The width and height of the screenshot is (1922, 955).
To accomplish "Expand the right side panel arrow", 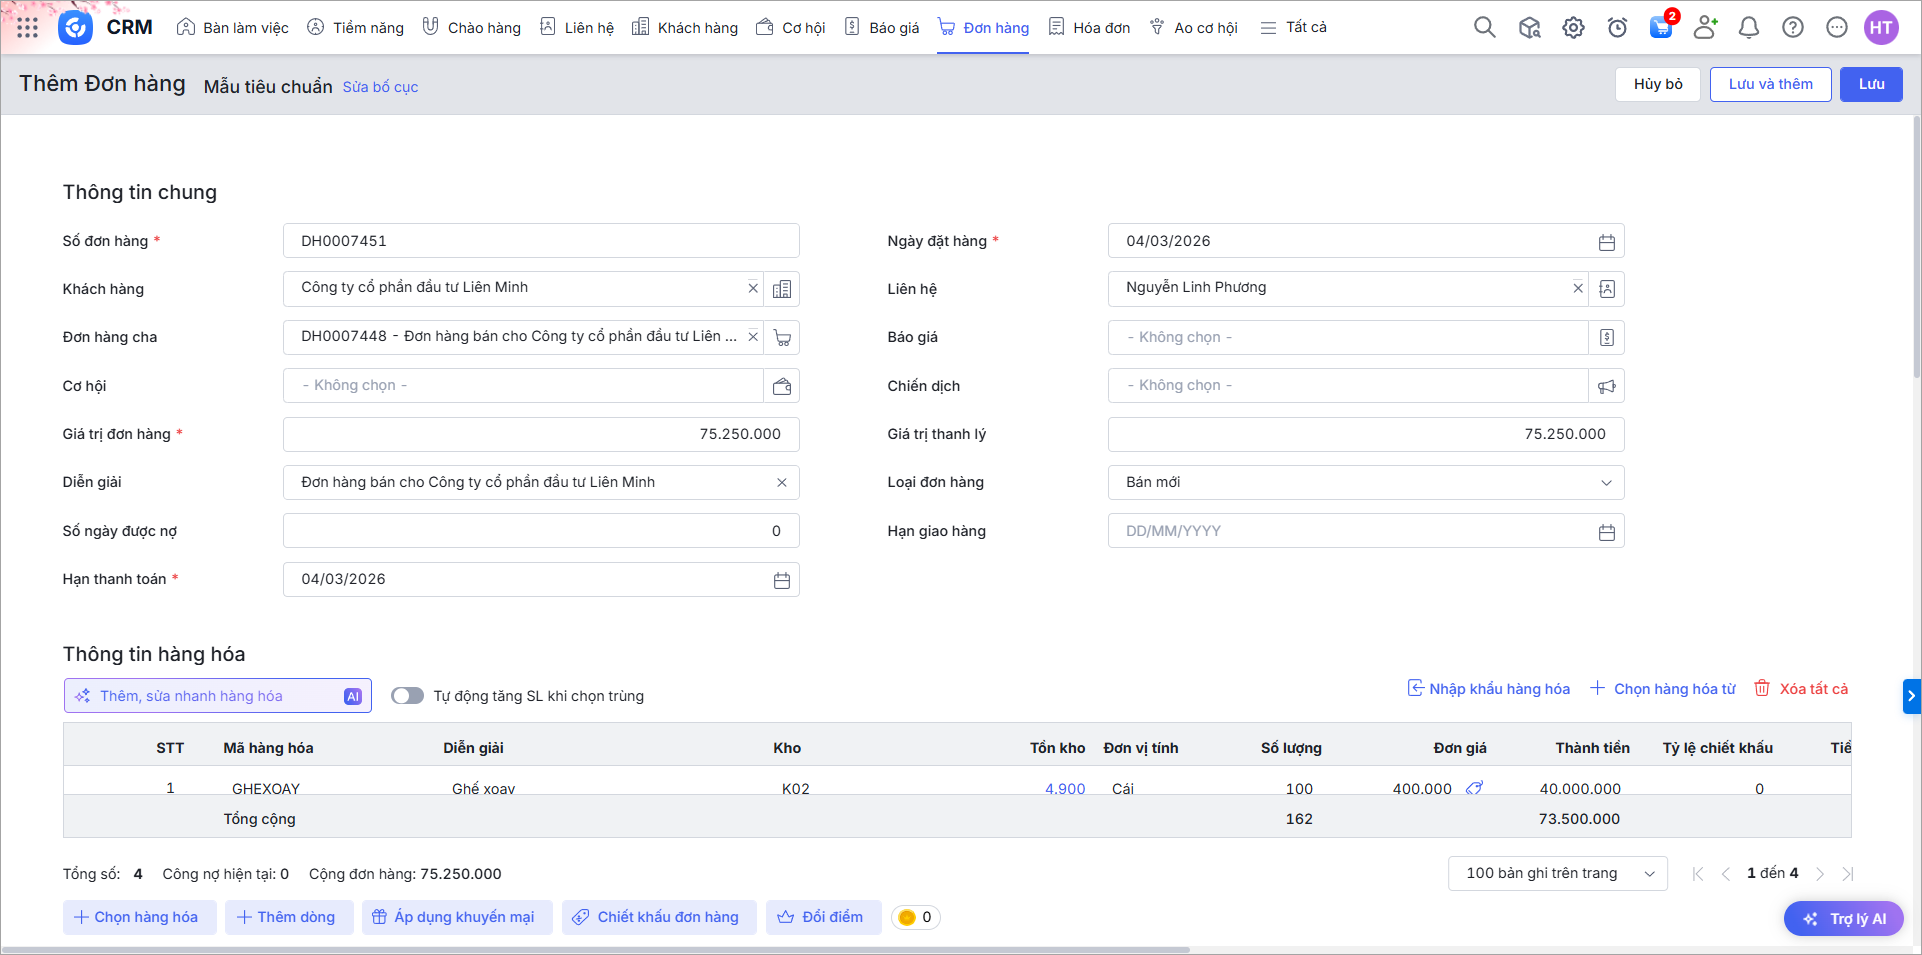I will [1911, 696].
